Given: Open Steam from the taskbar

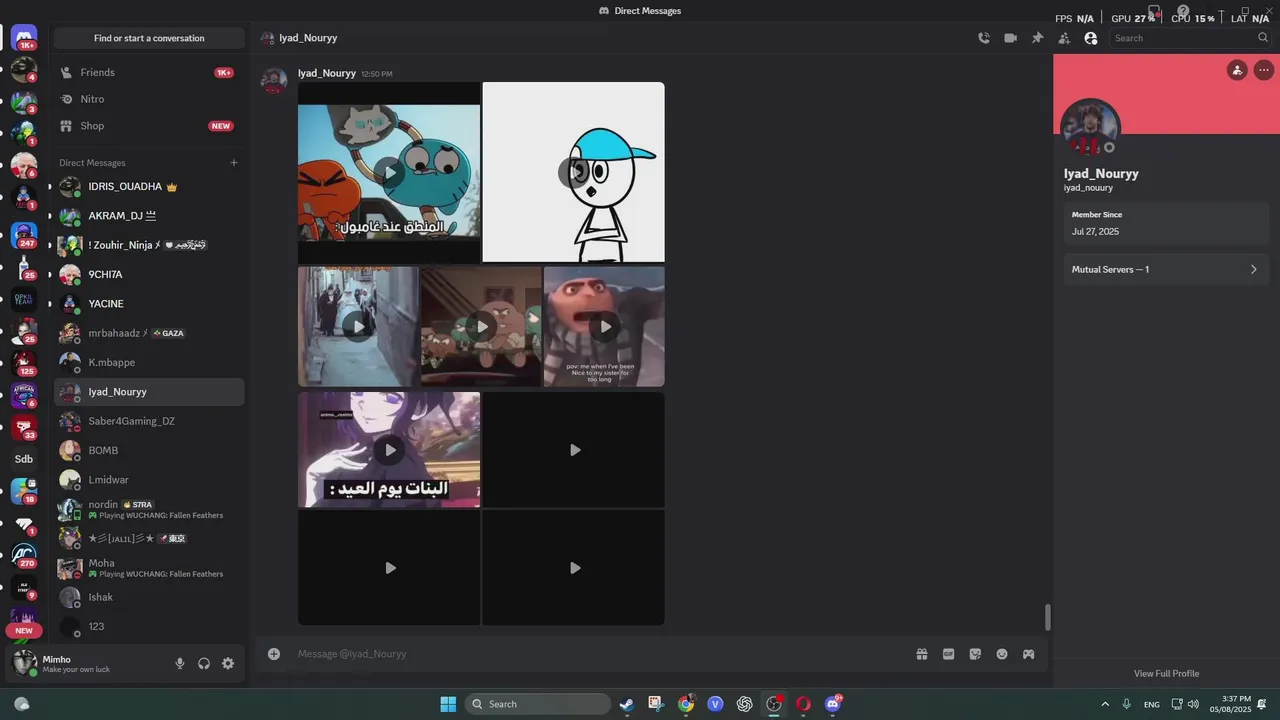Looking at the screenshot, I should pyautogui.click(x=626, y=704).
